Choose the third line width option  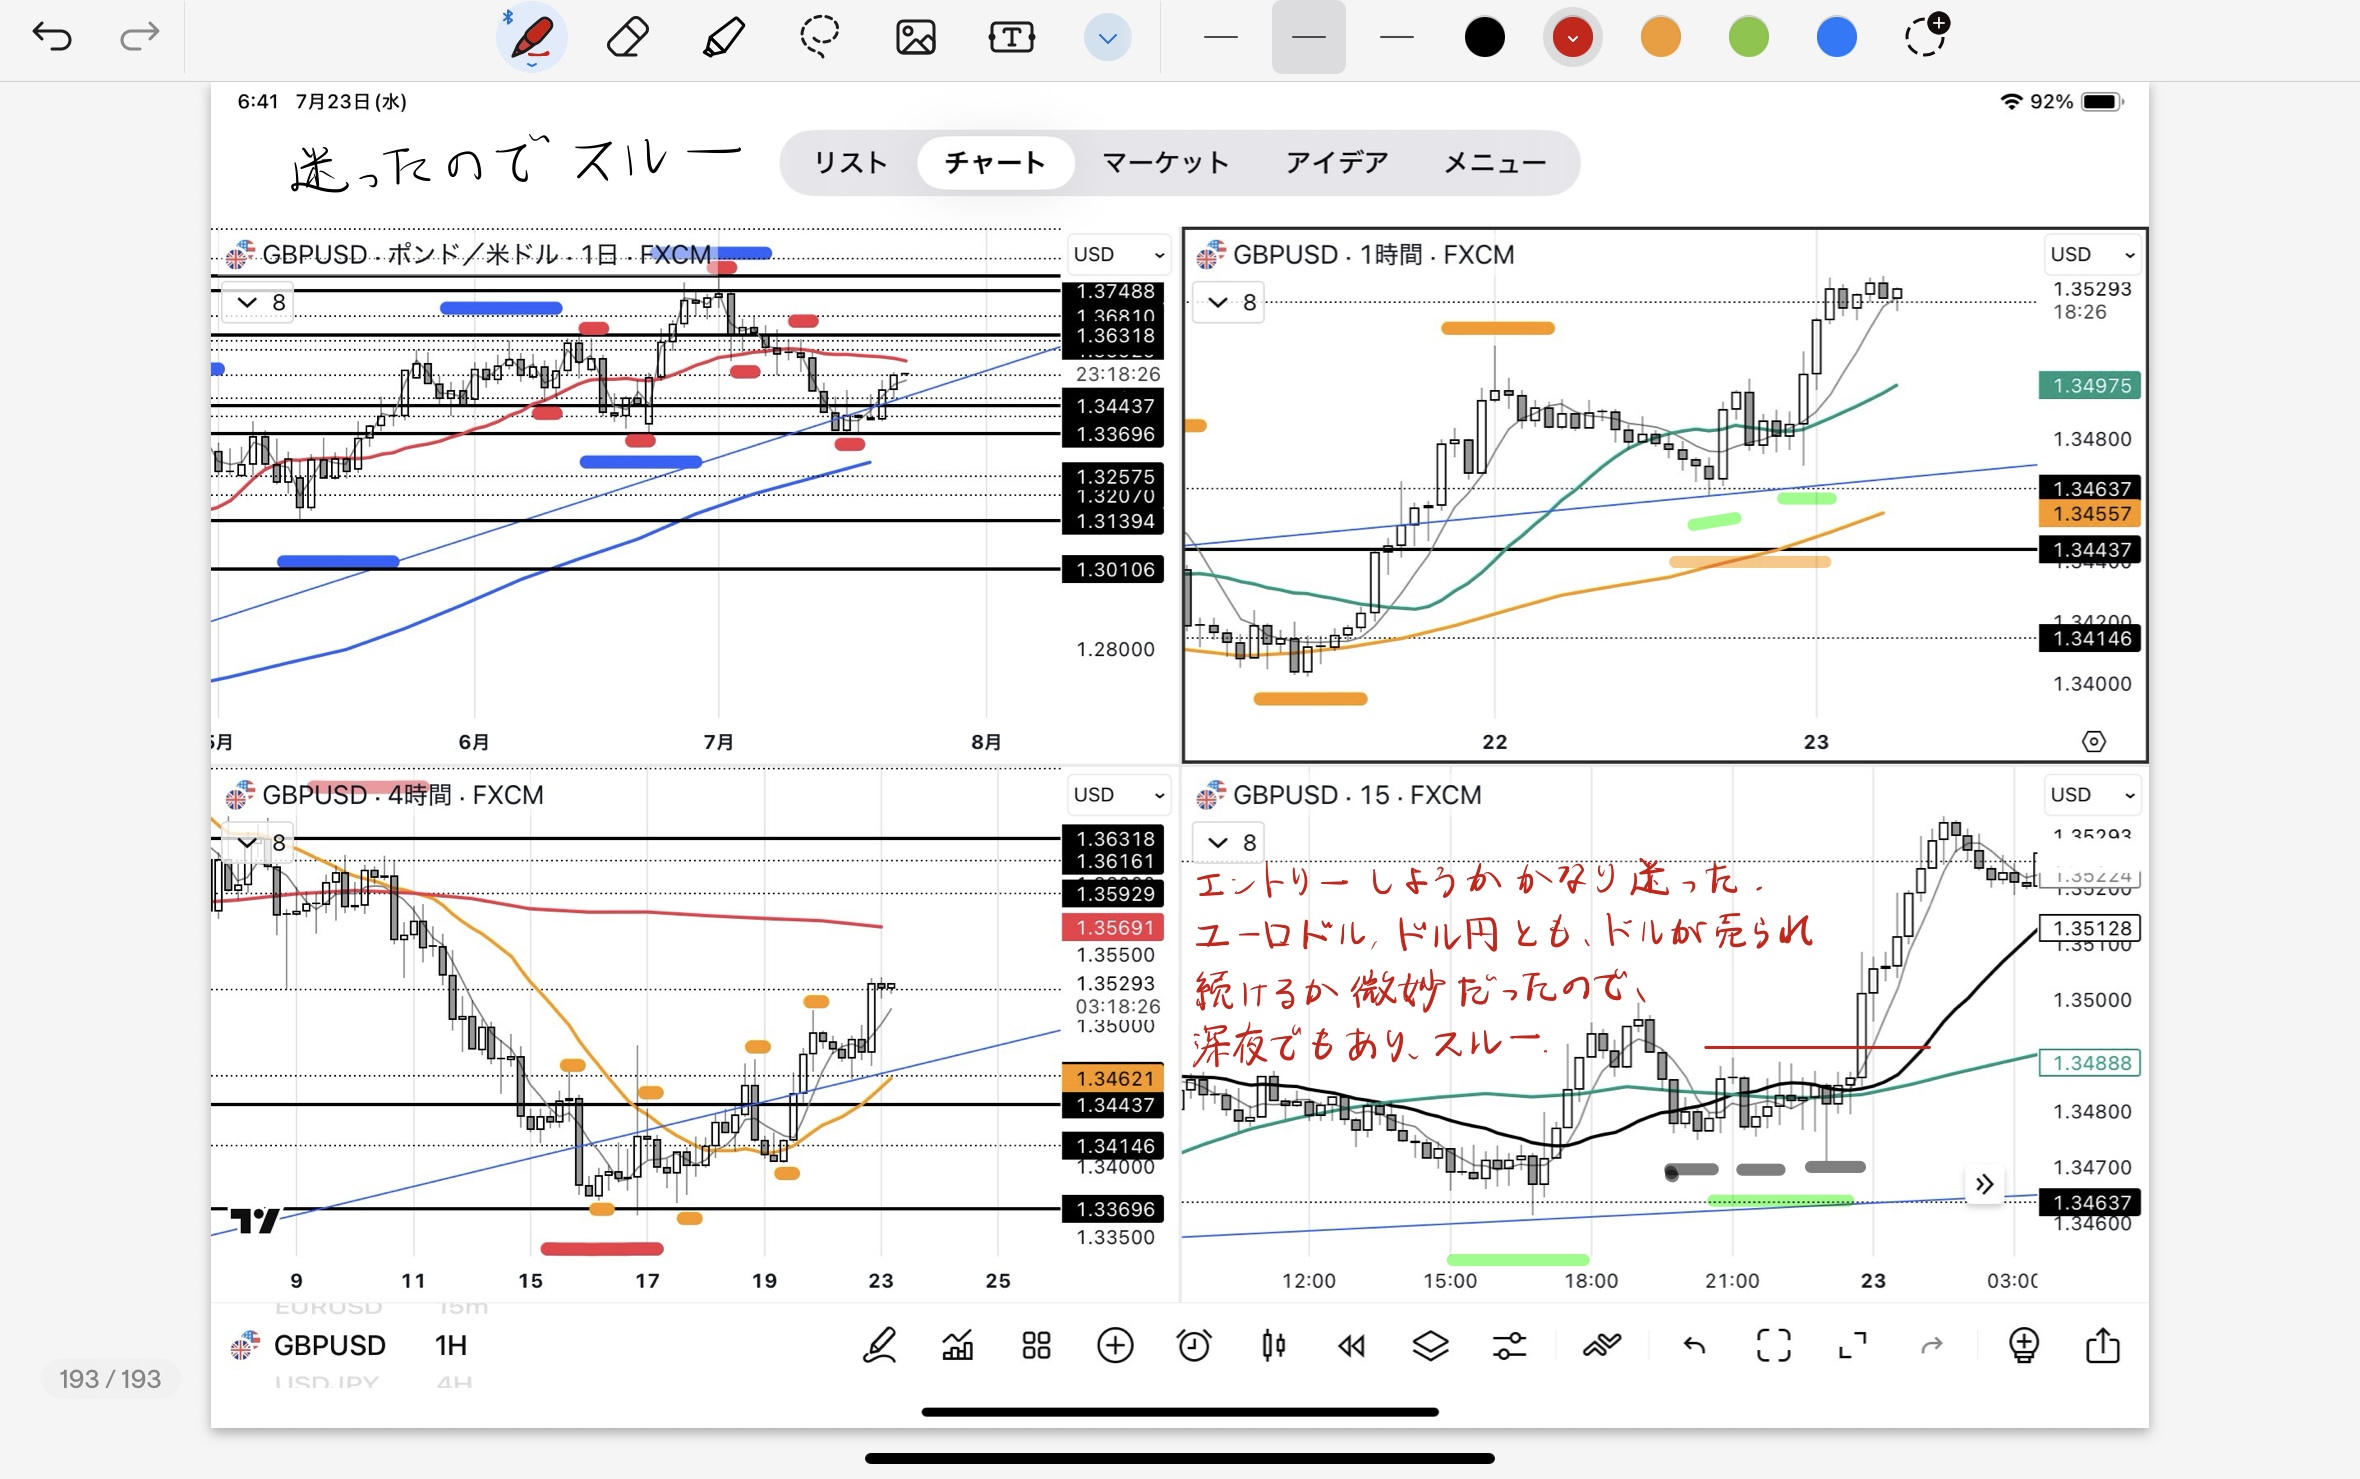click(x=1396, y=38)
